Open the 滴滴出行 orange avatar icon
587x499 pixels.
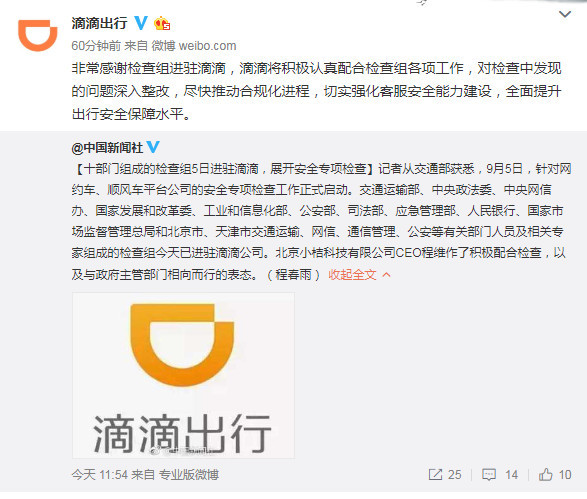pos(37,36)
